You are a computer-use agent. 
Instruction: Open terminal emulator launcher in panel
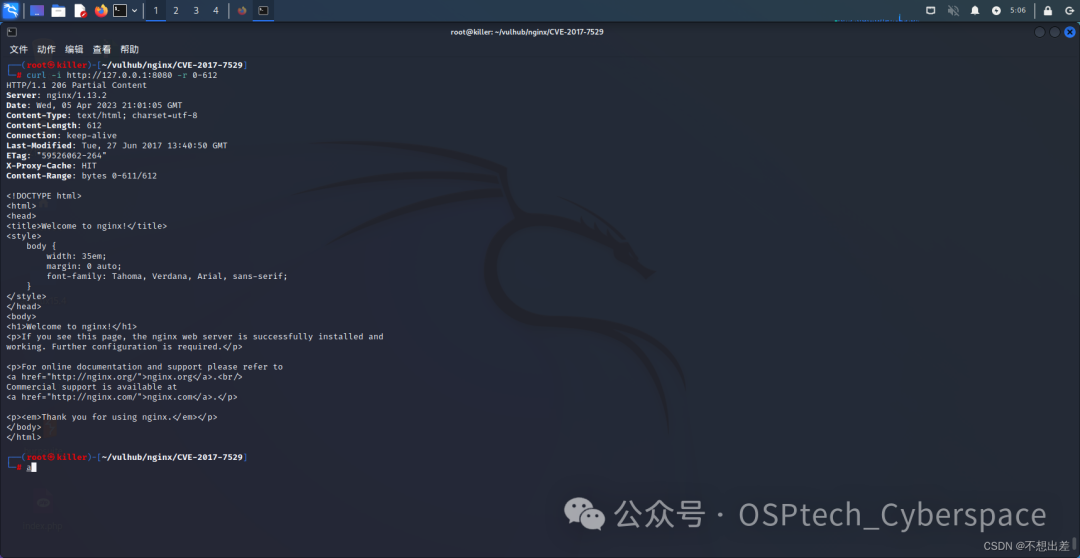(x=121, y=10)
